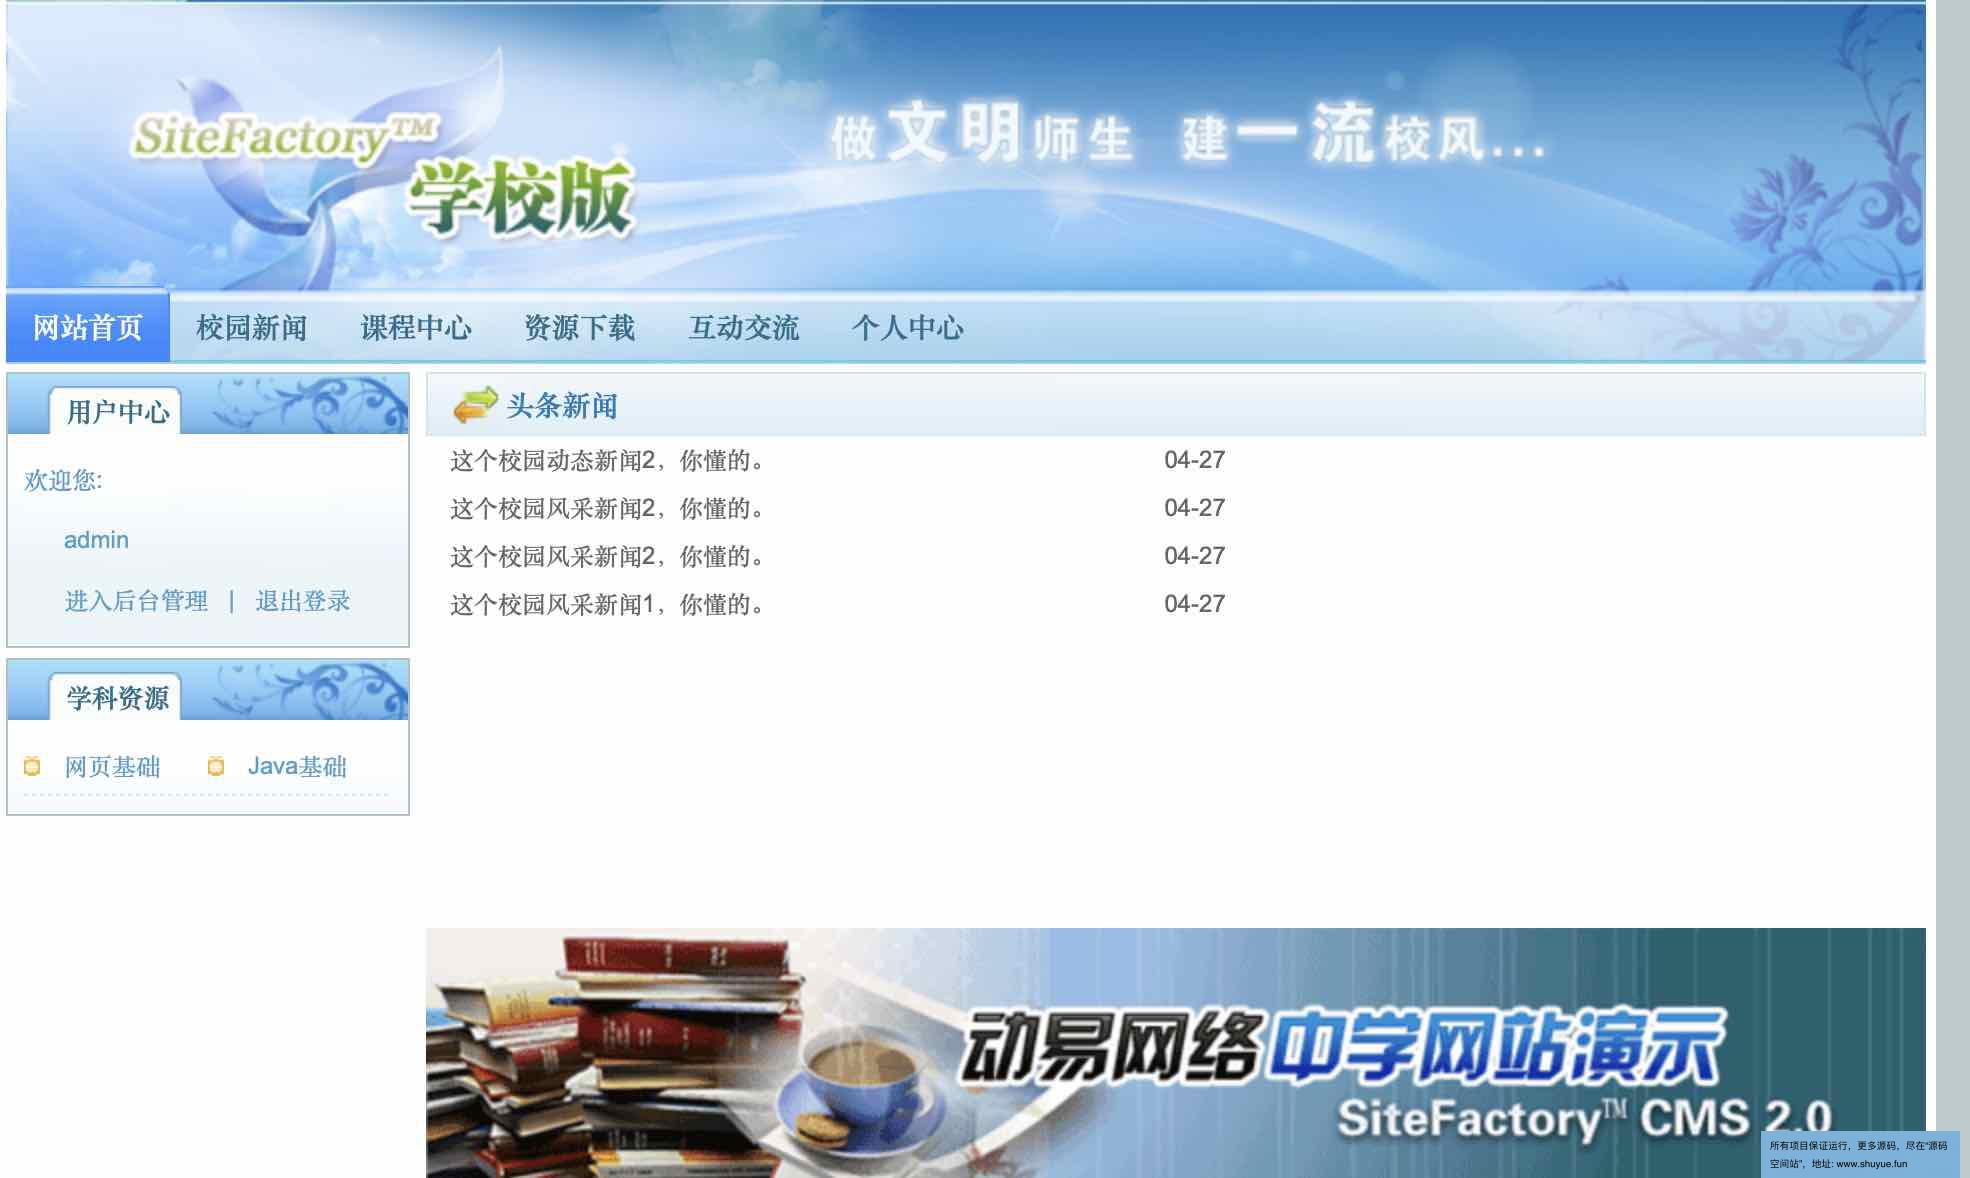Open the 网页基础 subject resource link
Viewport: 1970px width, 1178px height.
pyautogui.click(x=112, y=766)
